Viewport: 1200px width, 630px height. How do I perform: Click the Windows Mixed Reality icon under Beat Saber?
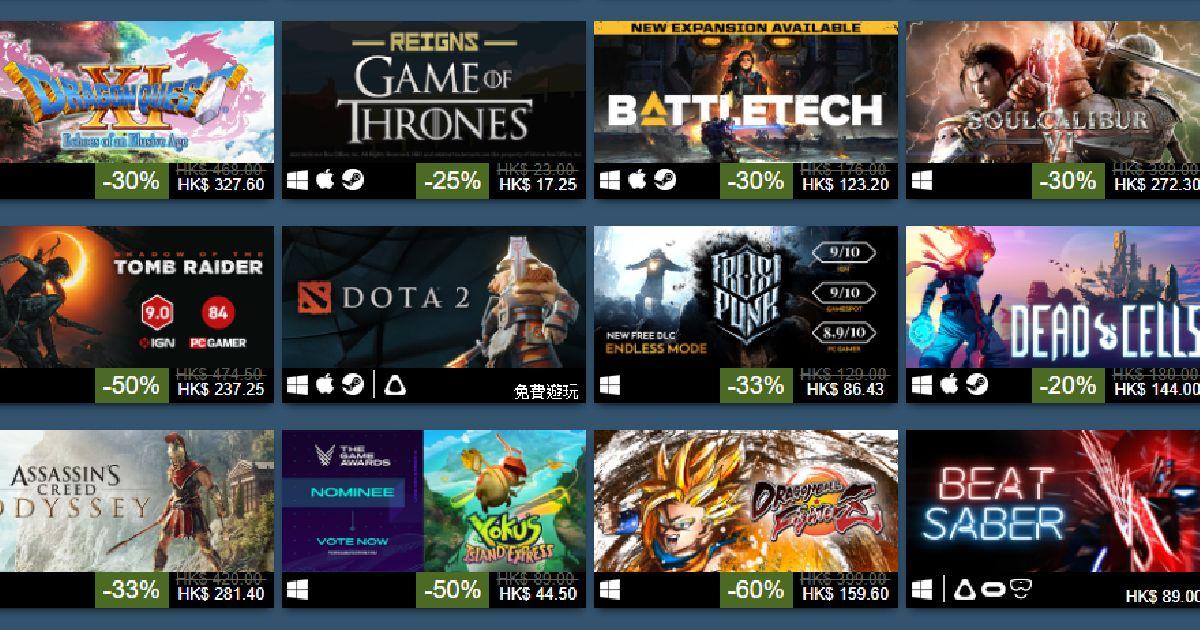(1021, 589)
